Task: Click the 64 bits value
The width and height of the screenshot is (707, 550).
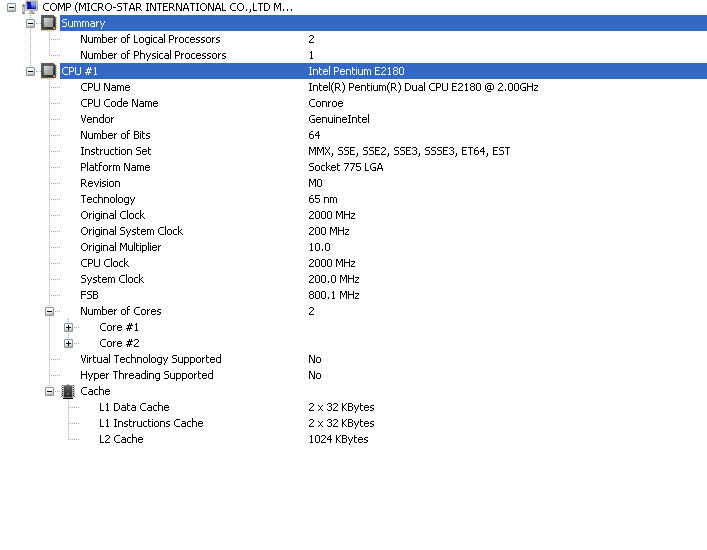Action: pyautogui.click(x=314, y=135)
